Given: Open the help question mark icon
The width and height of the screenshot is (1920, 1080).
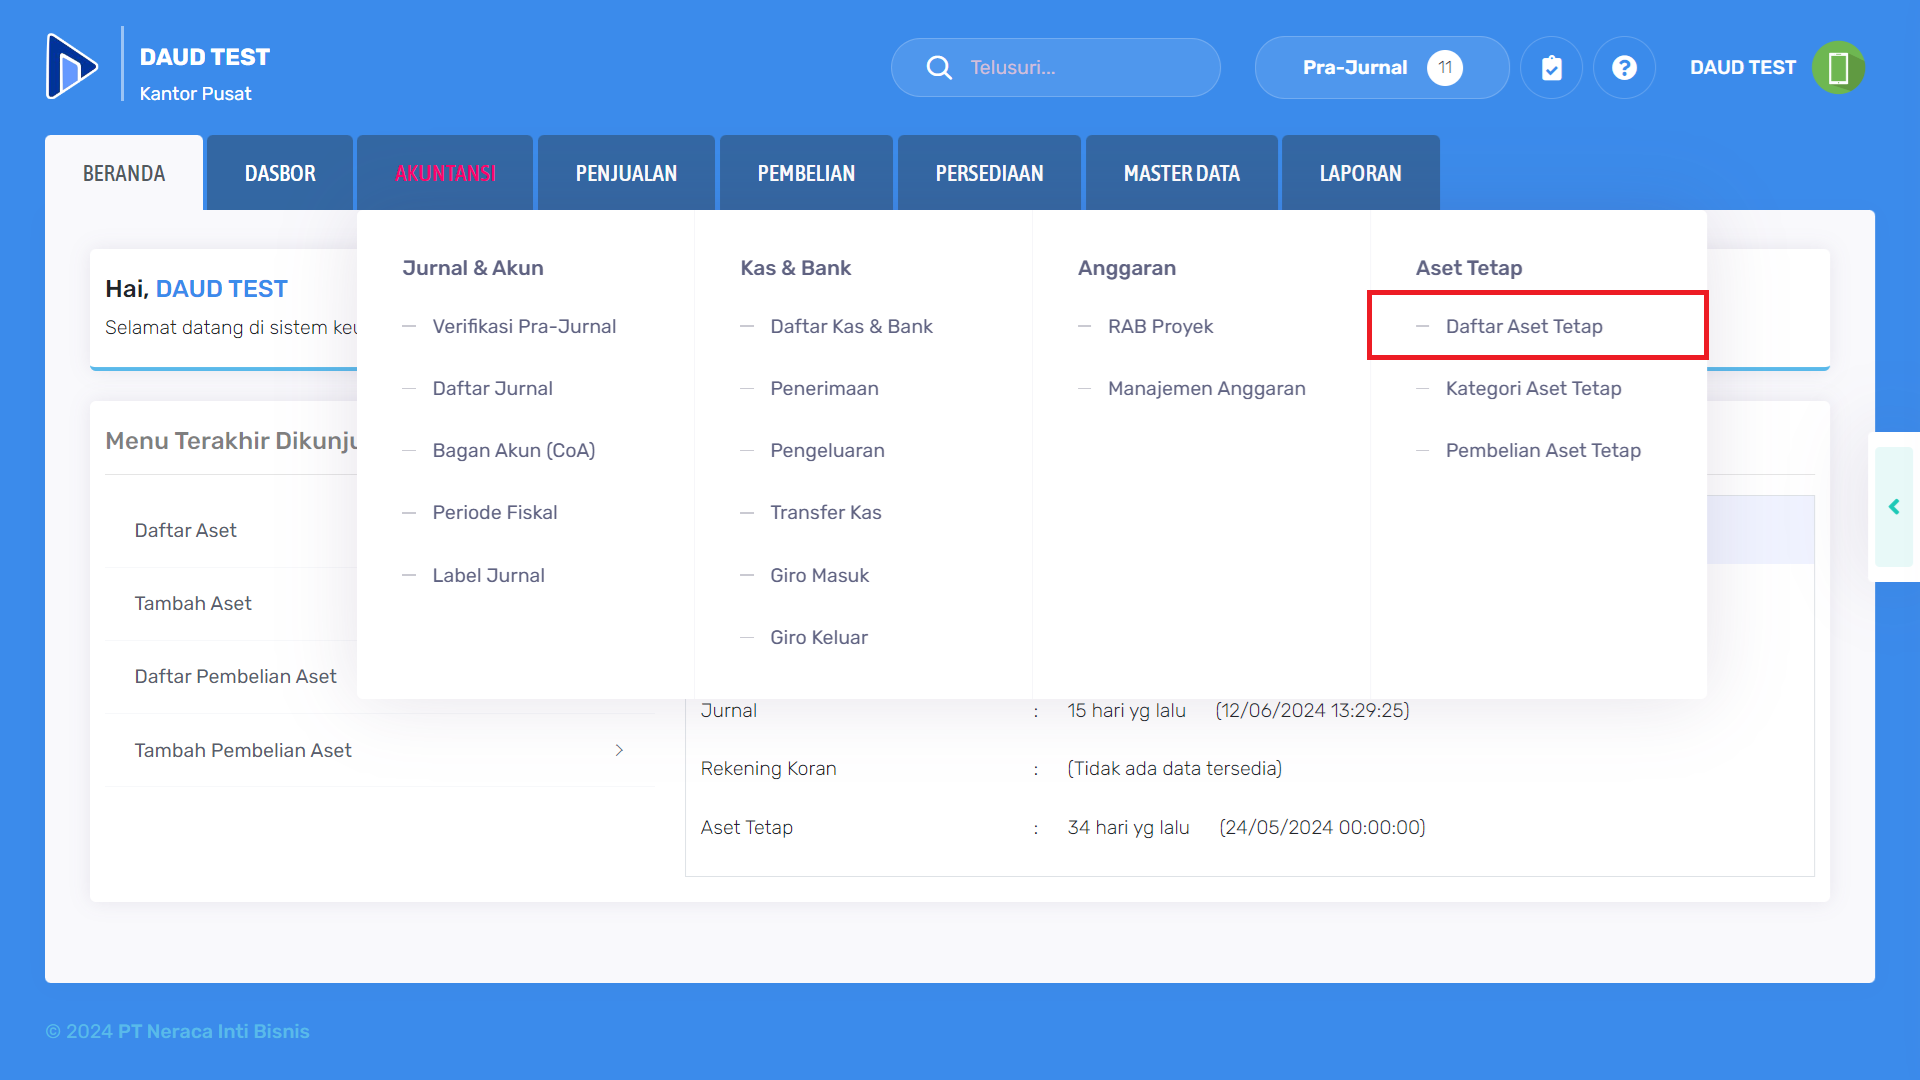Looking at the screenshot, I should pos(1624,67).
